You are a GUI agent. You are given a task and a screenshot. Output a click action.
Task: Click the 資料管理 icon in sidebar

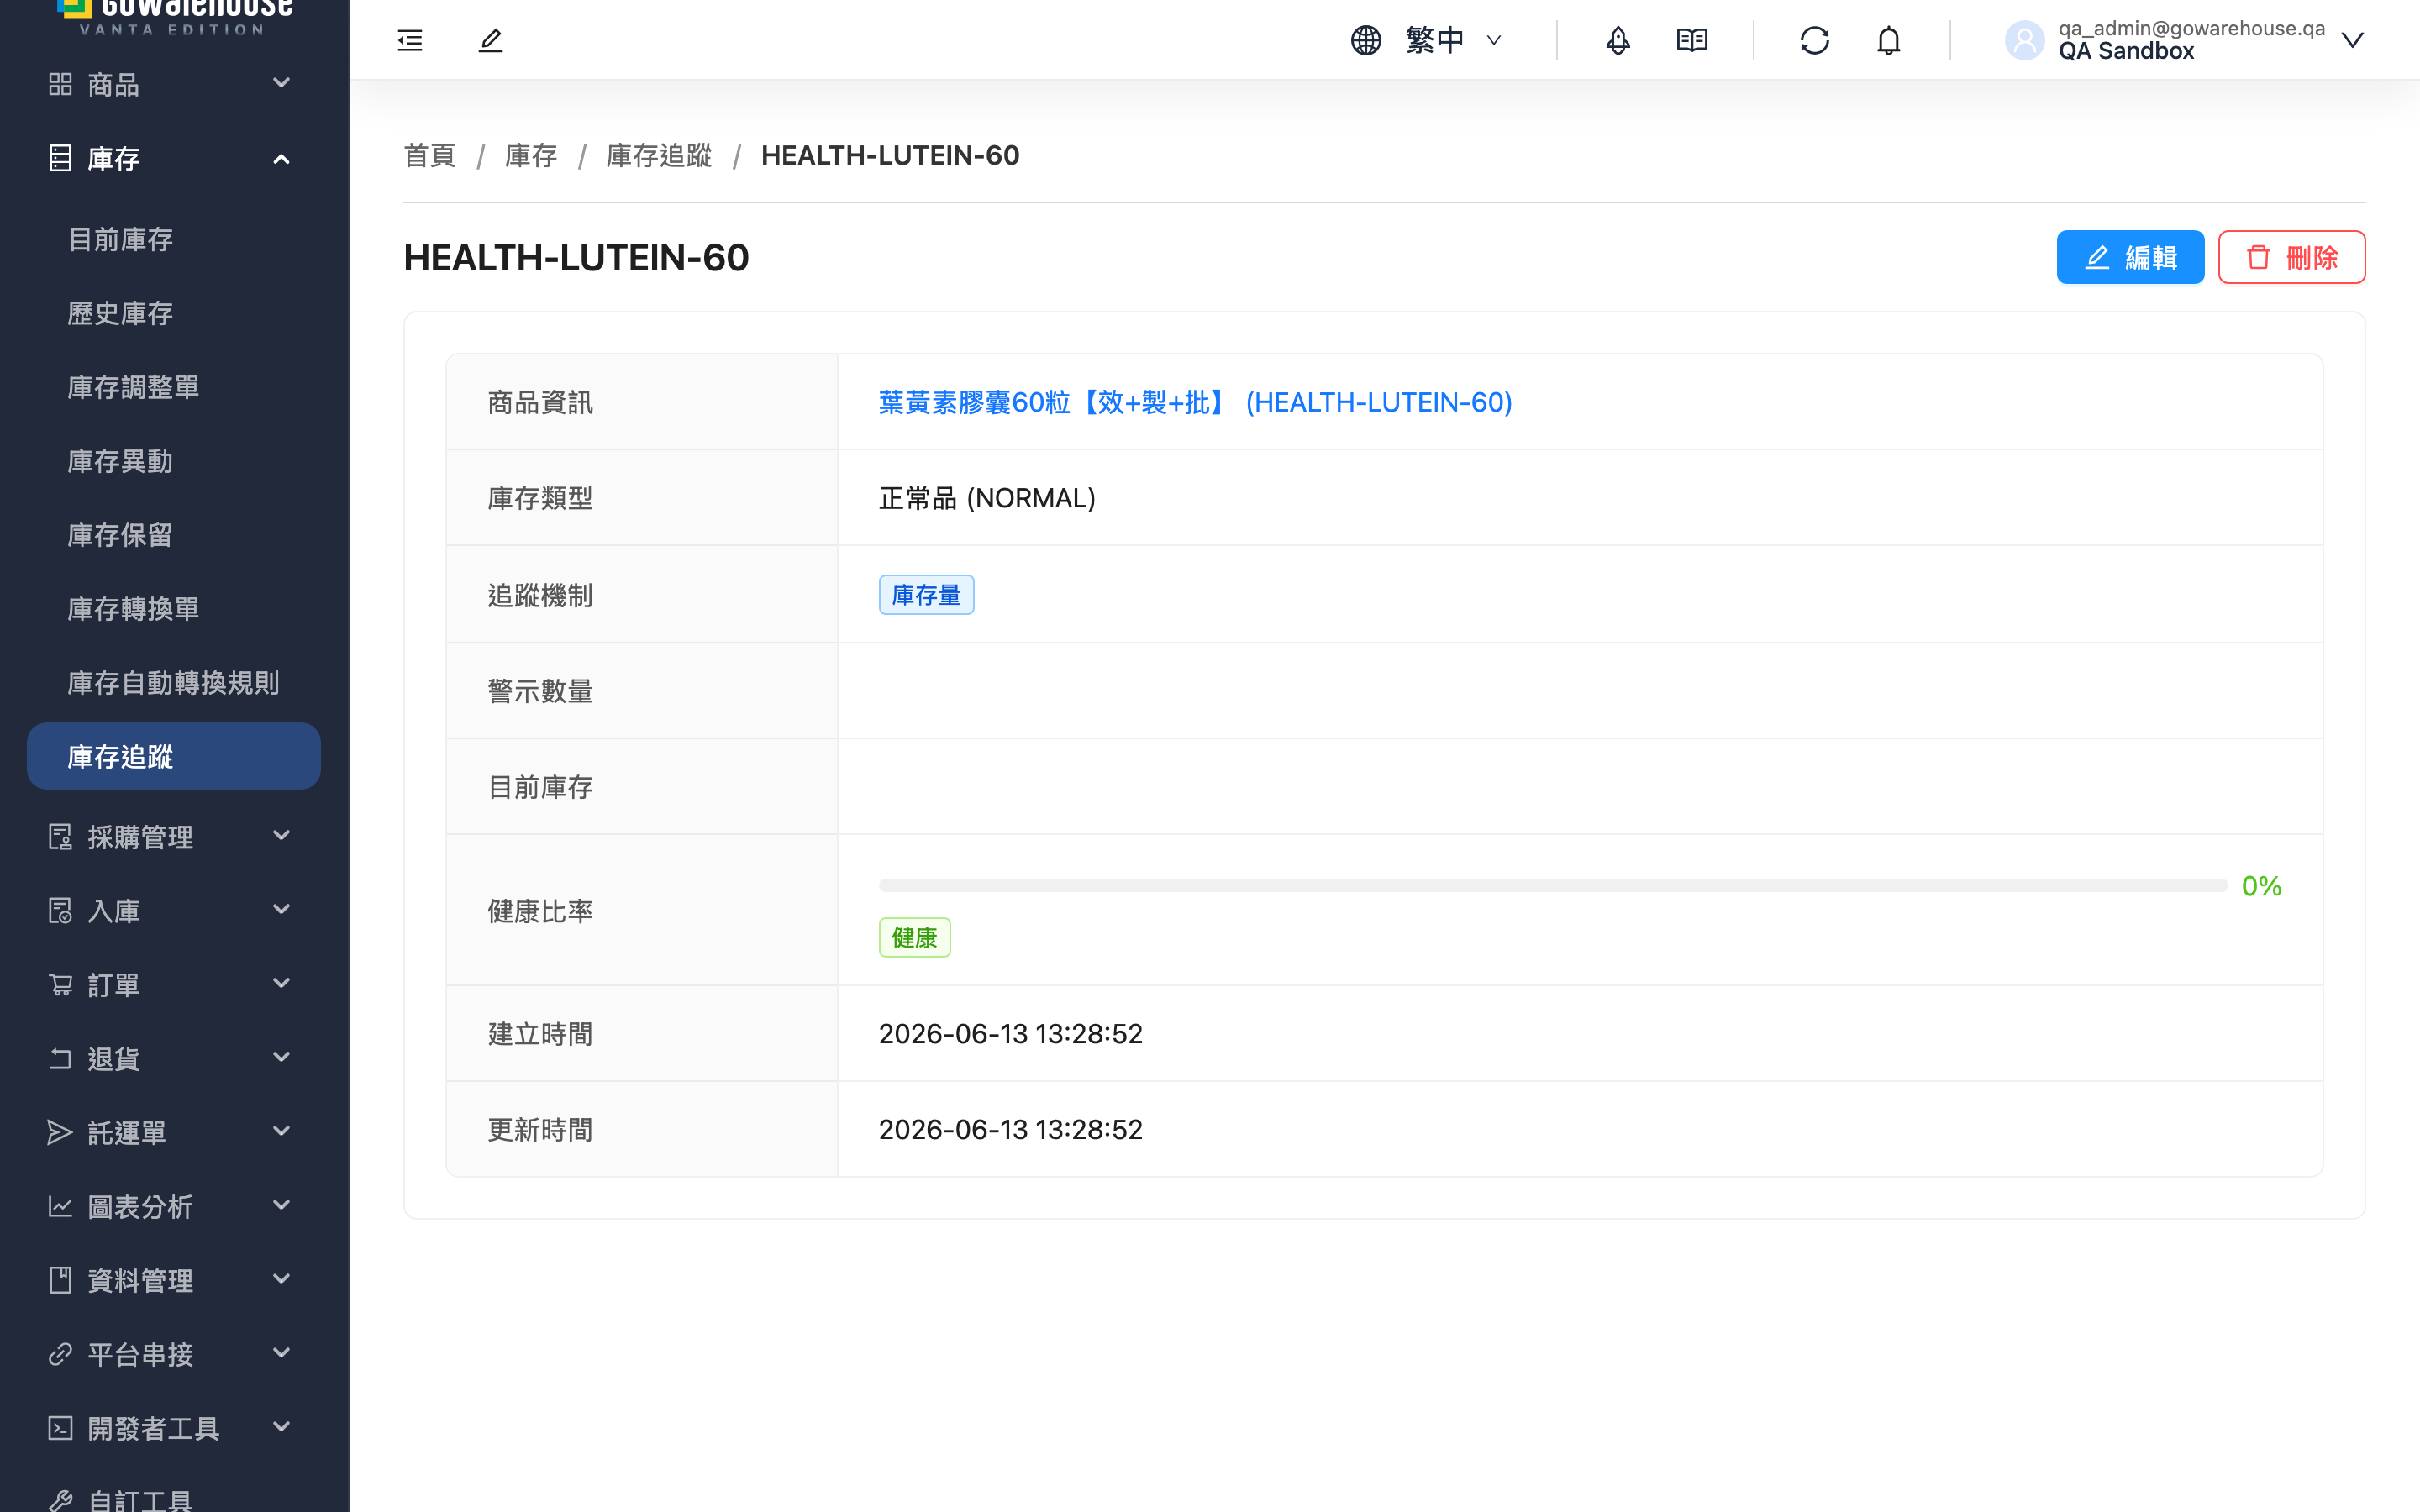click(x=60, y=1280)
